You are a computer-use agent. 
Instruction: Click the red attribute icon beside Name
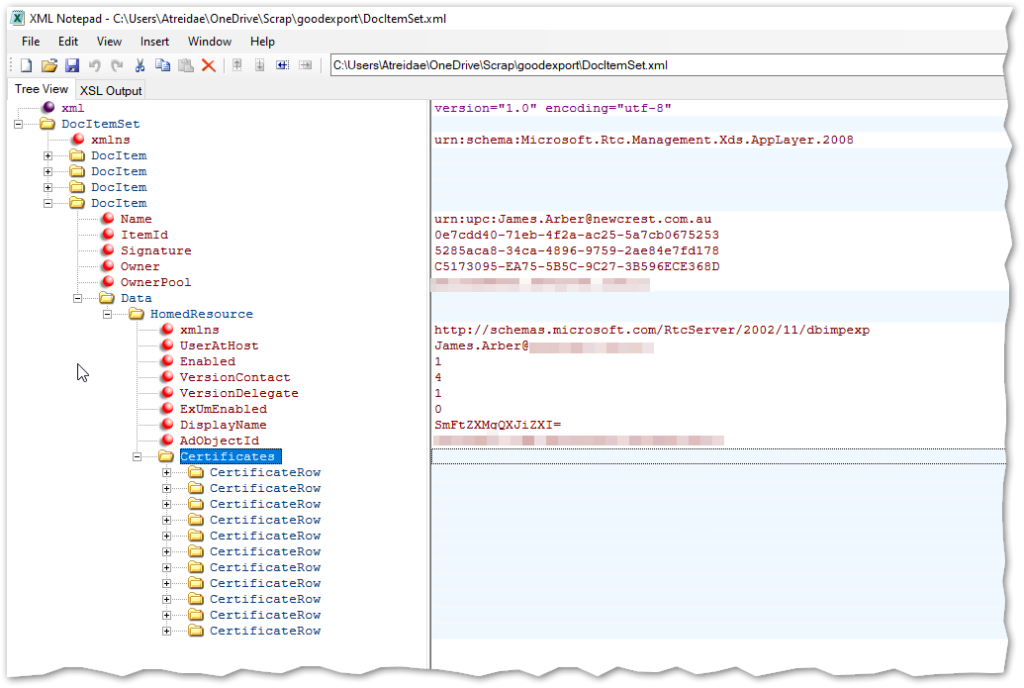coord(108,218)
